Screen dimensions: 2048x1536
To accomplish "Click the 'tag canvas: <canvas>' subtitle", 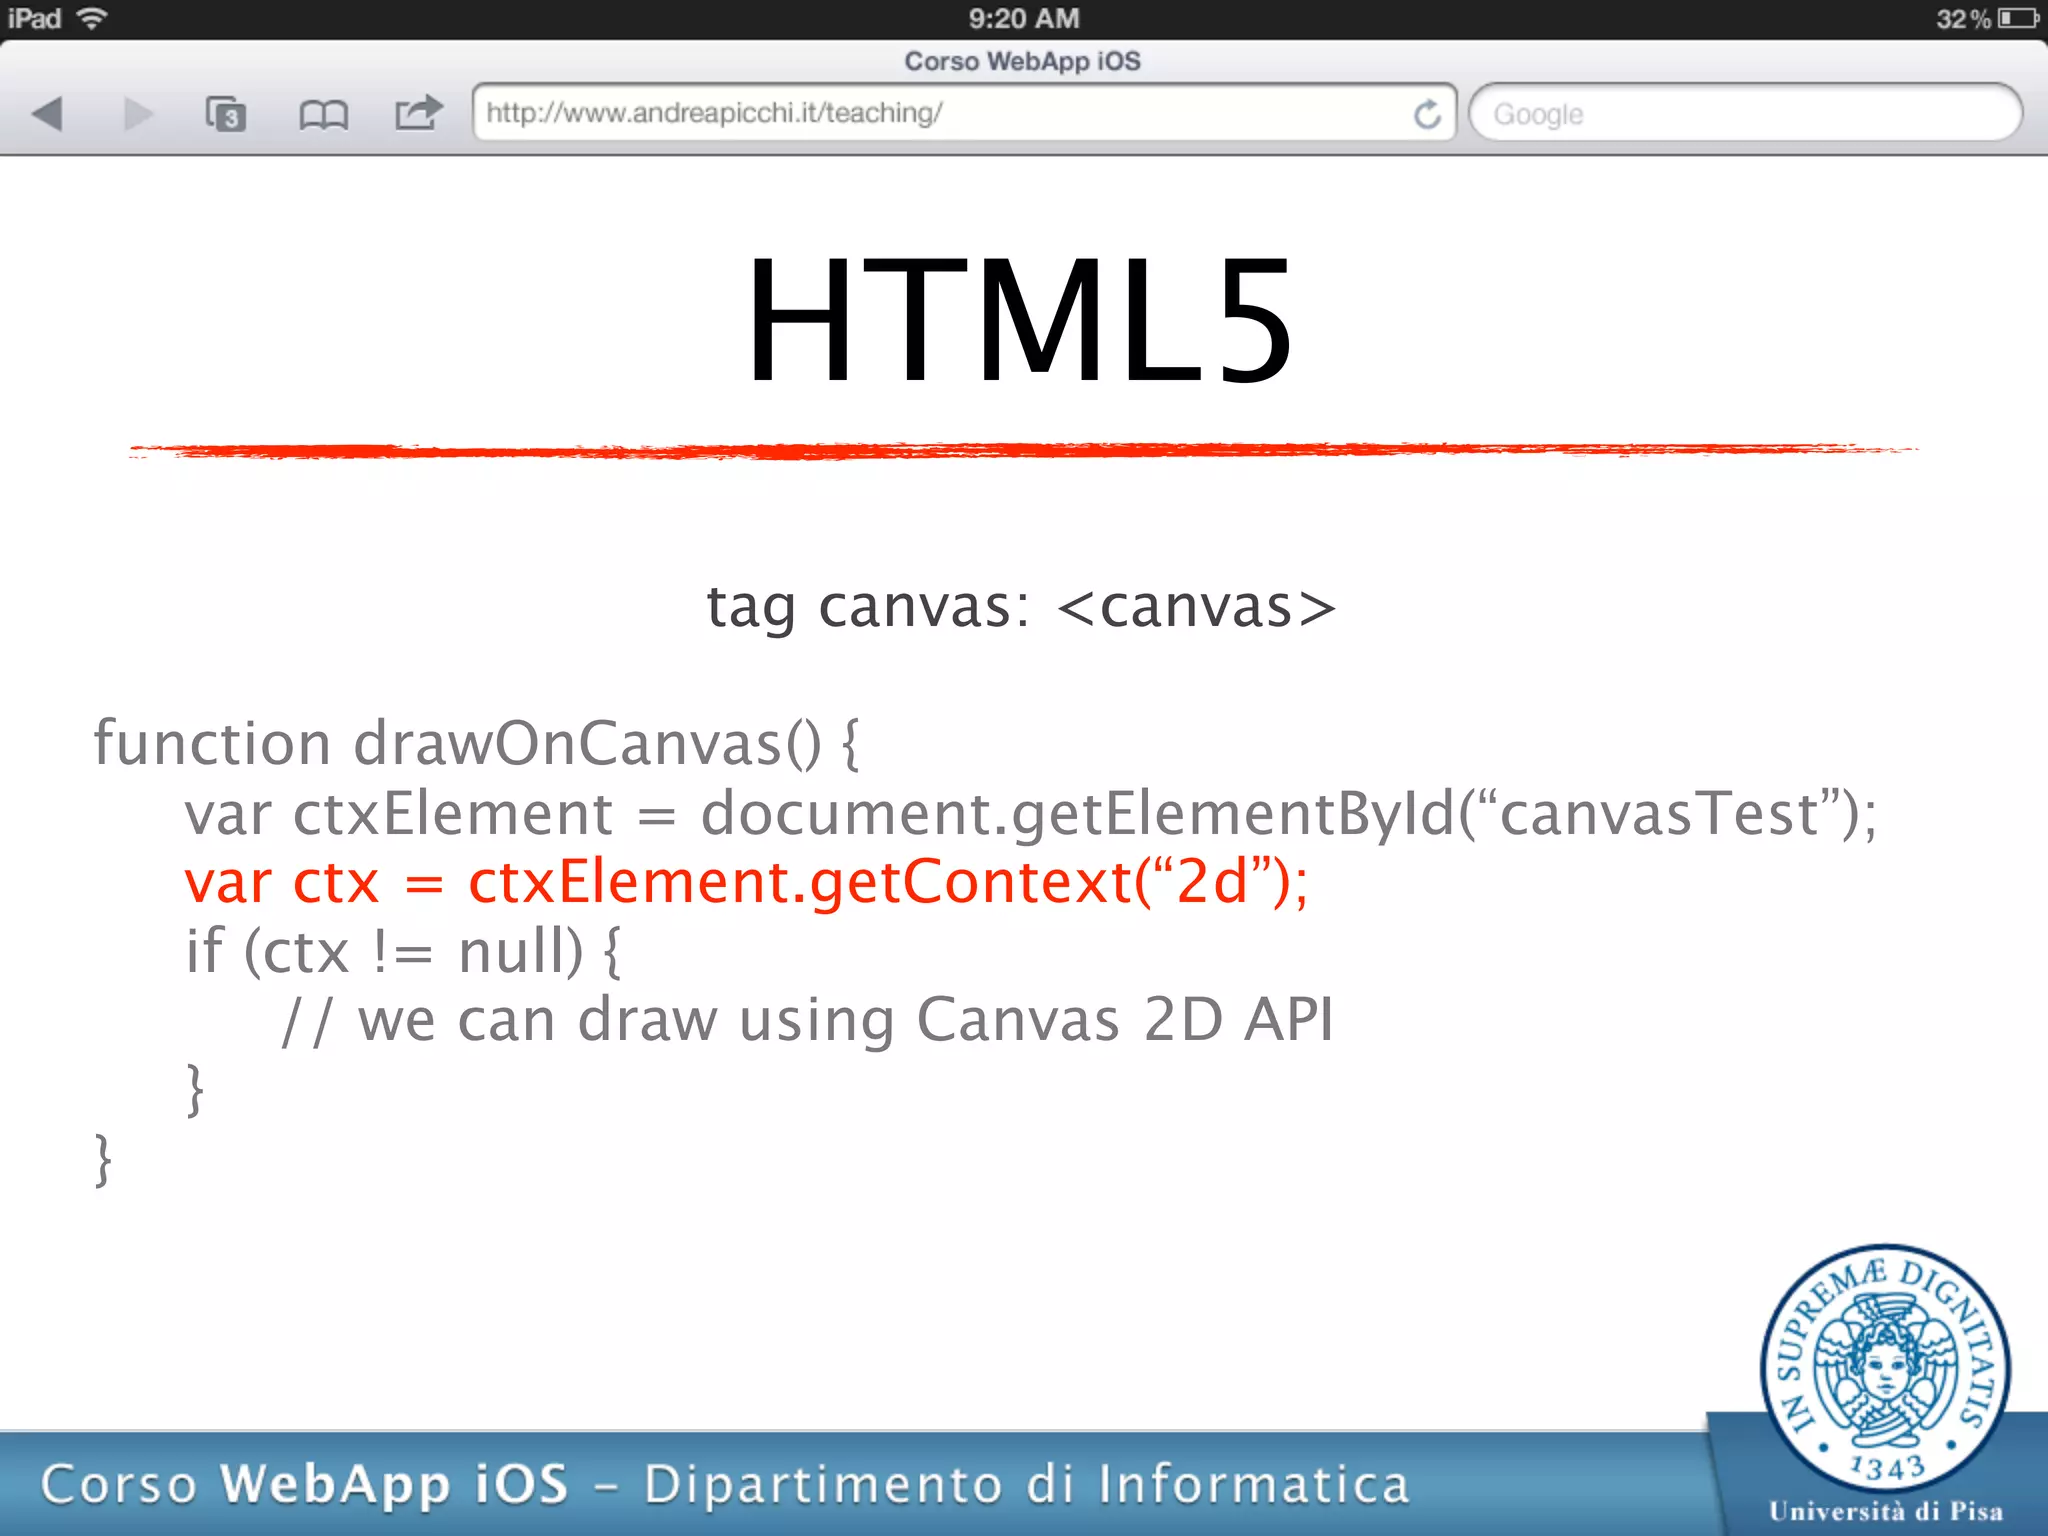I will point(1021,607).
